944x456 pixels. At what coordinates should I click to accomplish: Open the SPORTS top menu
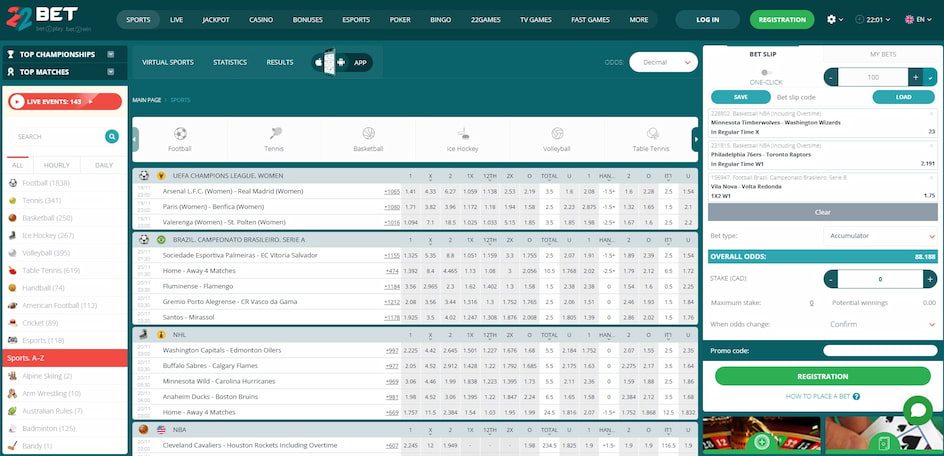point(138,19)
